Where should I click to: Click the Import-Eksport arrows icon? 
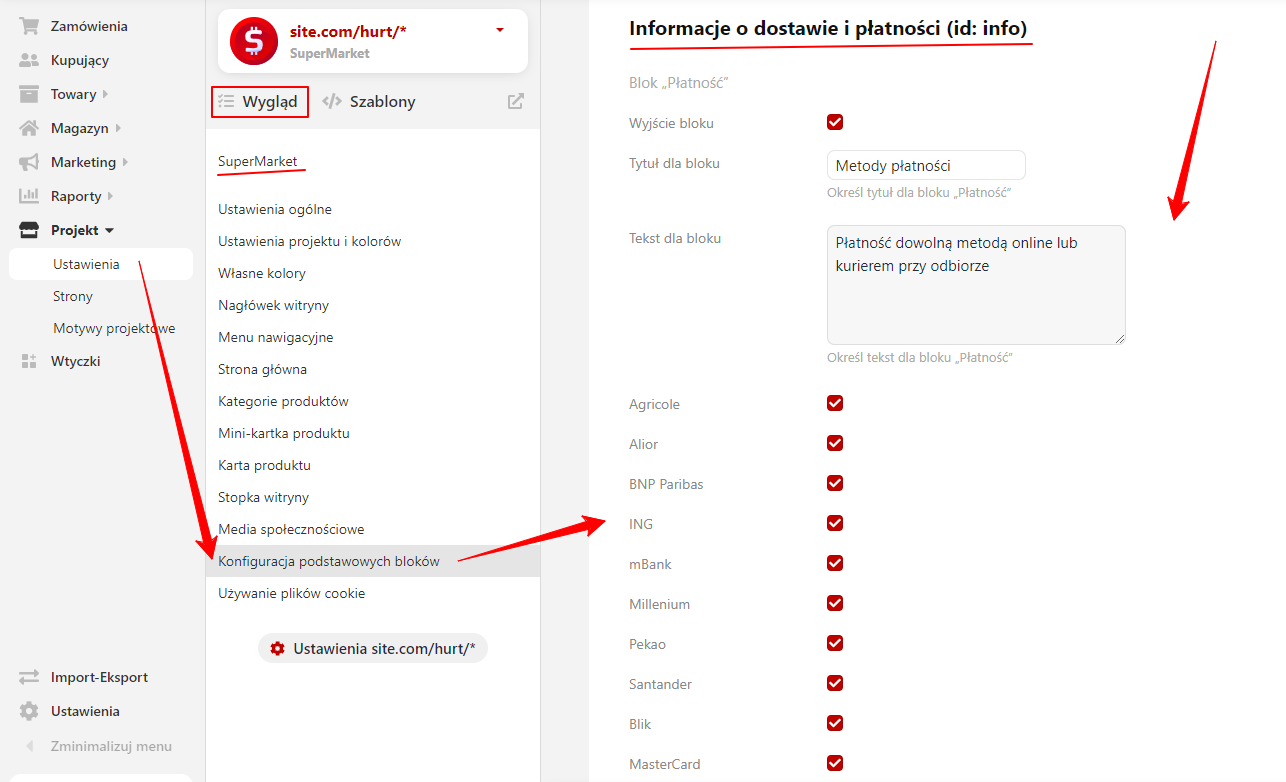click(x=29, y=677)
